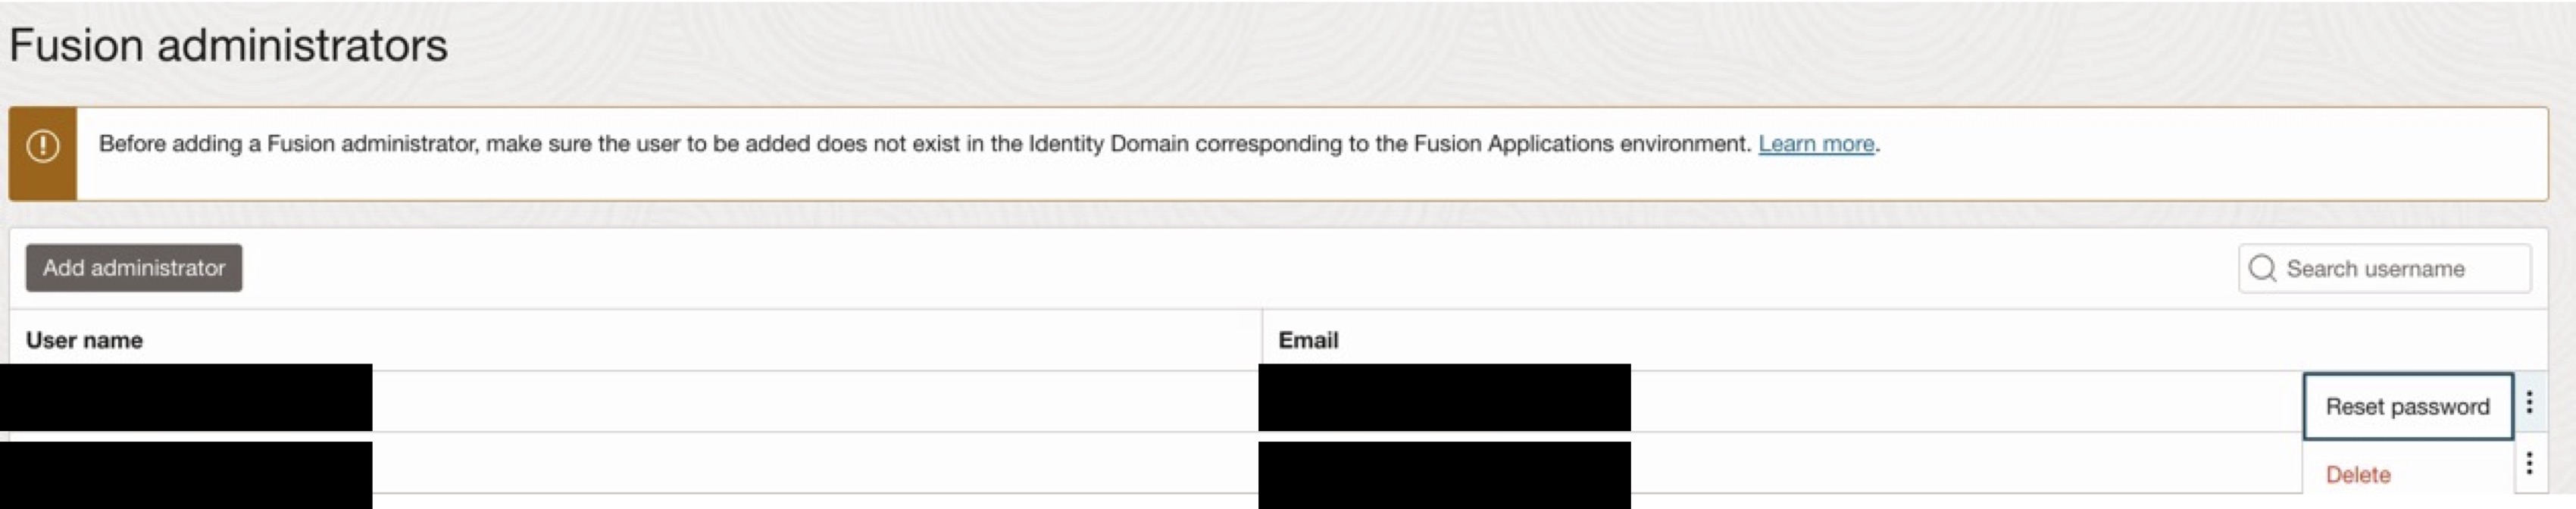Viewport: 2576px width, 509px height.
Task: Click the vertical ellipsis next to Delete option
Action: tap(2529, 462)
